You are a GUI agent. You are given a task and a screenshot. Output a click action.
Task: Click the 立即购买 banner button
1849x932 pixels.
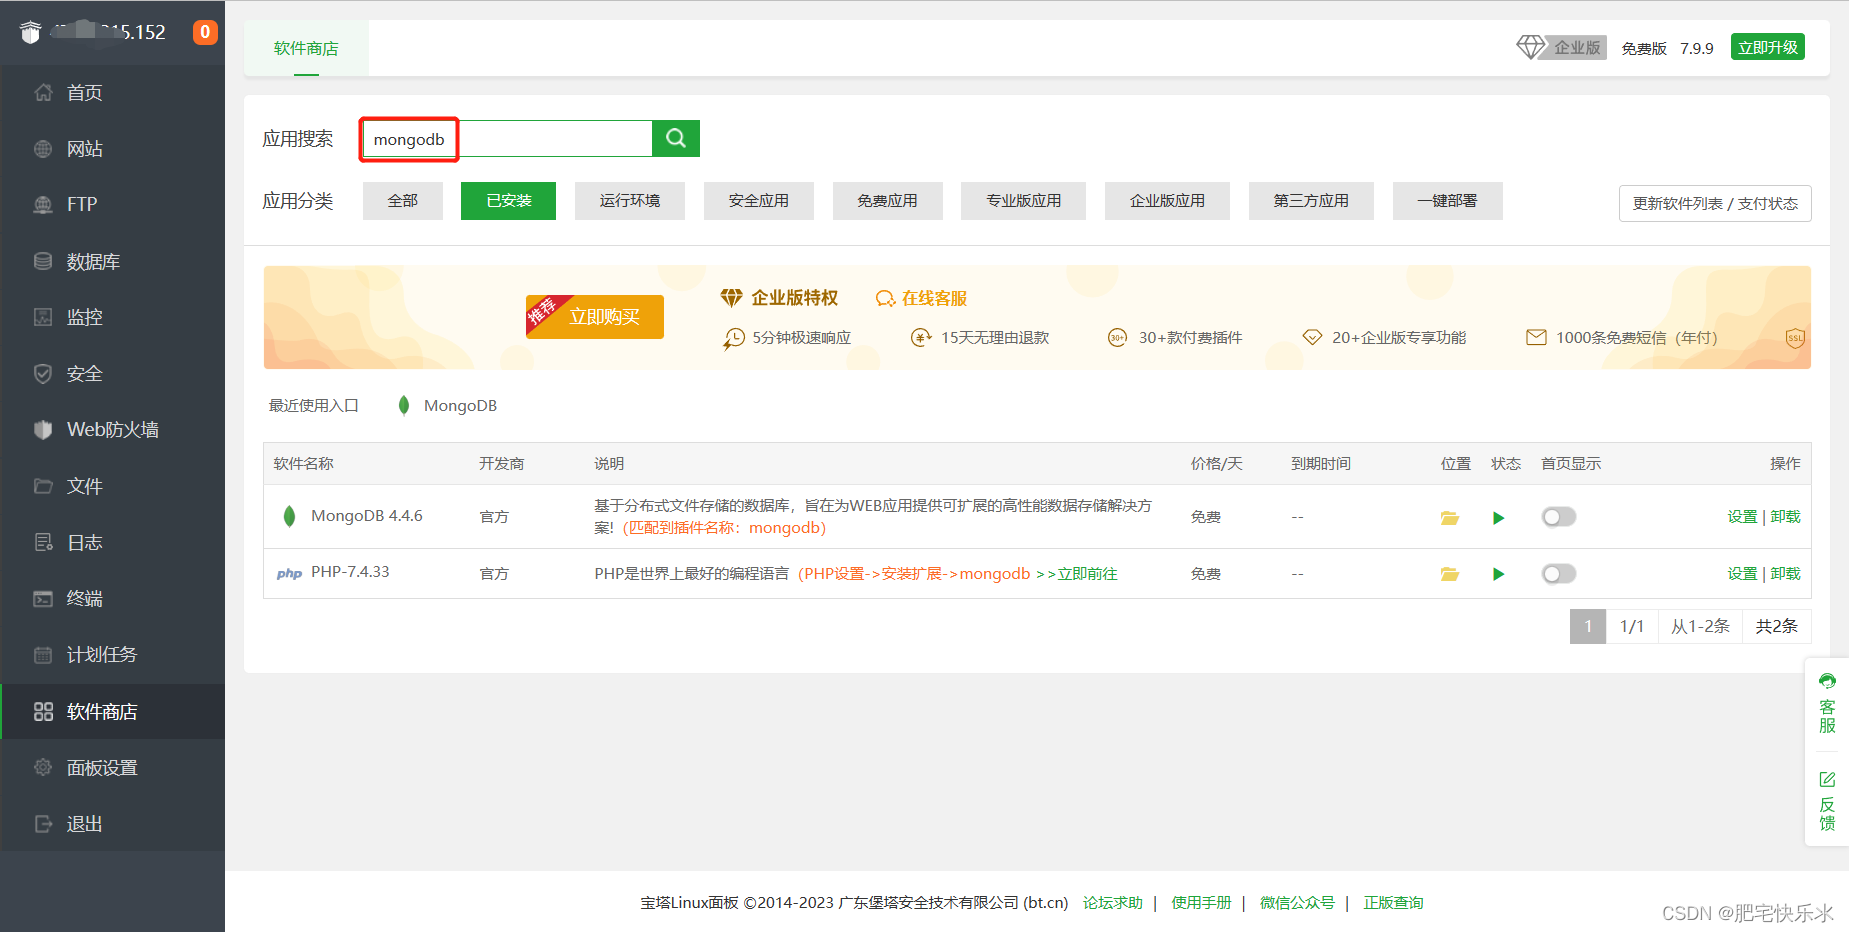click(595, 317)
